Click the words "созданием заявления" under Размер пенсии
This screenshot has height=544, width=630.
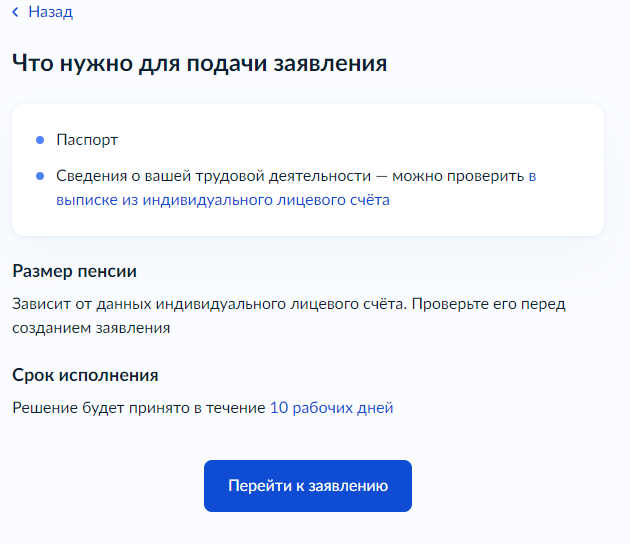coord(91,327)
